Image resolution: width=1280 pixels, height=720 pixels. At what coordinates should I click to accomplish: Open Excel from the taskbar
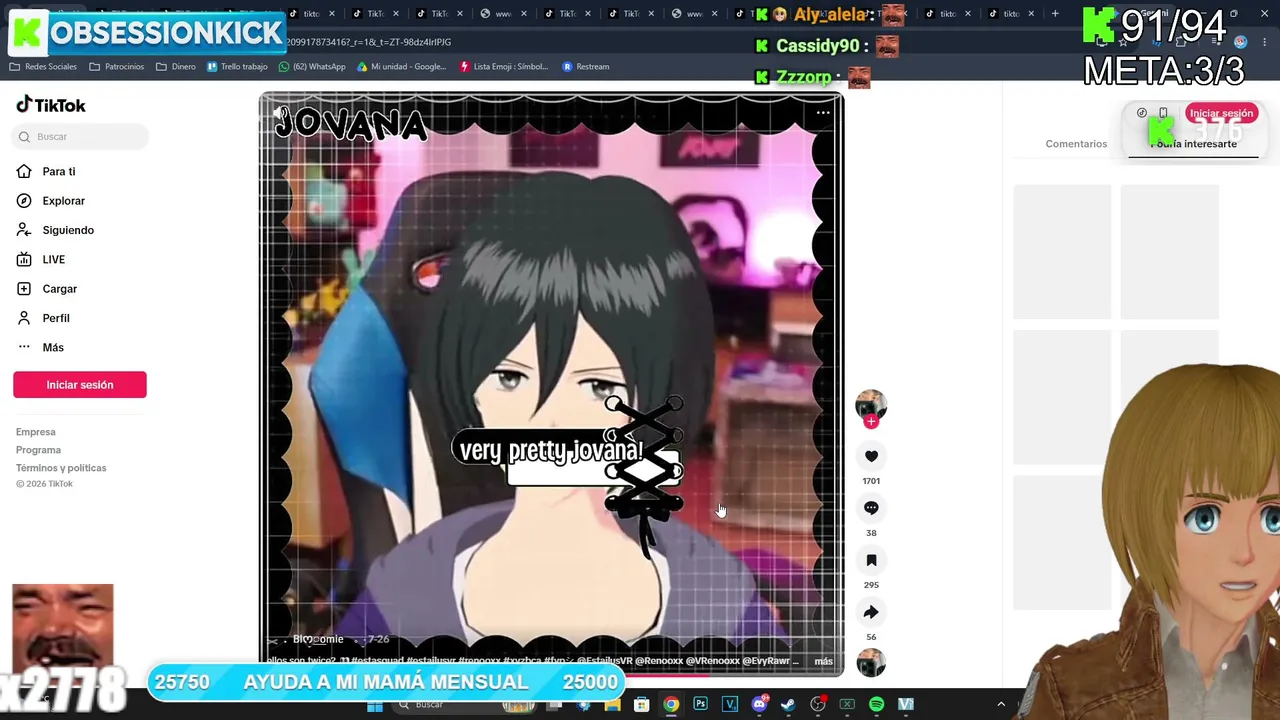pos(847,705)
